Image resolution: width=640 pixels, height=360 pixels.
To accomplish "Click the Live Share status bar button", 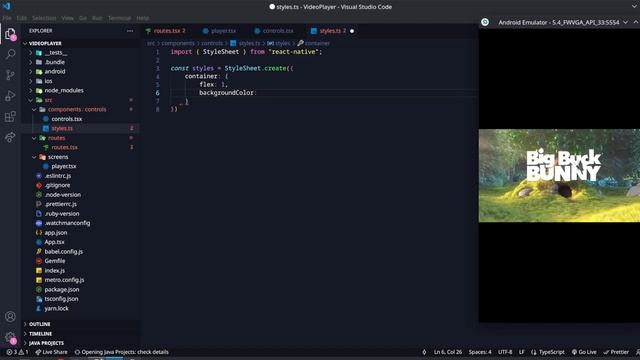I will tap(51, 352).
